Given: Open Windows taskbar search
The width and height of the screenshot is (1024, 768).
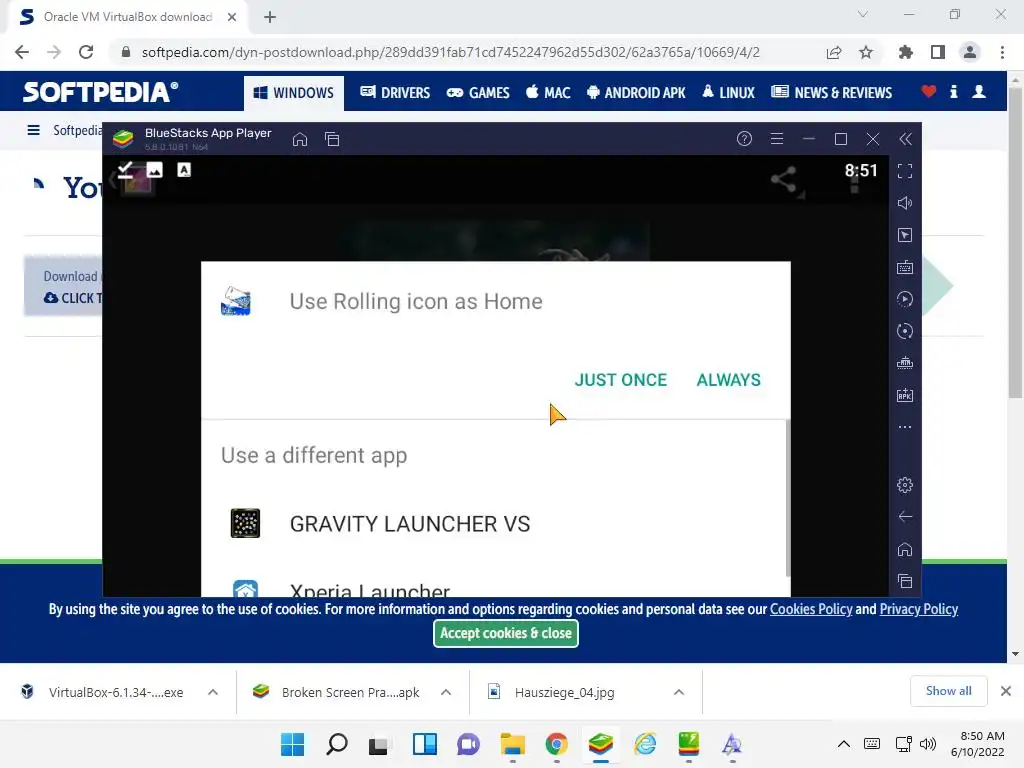Looking at the screenshot, I should (337, 744).
